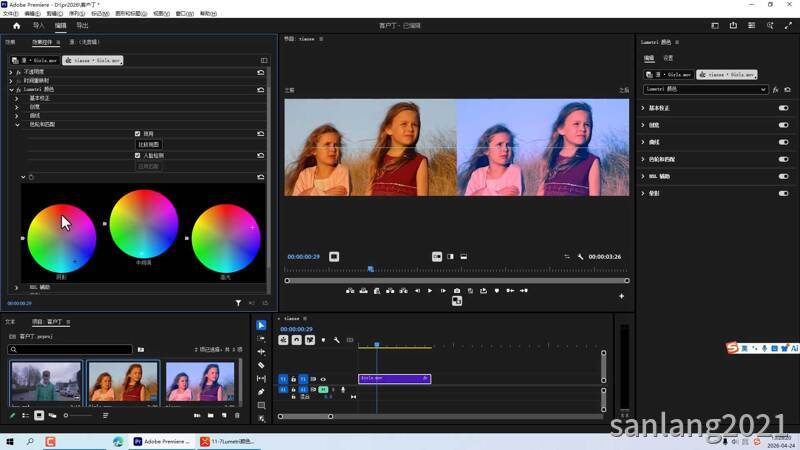Expand Basic Correction in Lumetri panel

(643, 108)
